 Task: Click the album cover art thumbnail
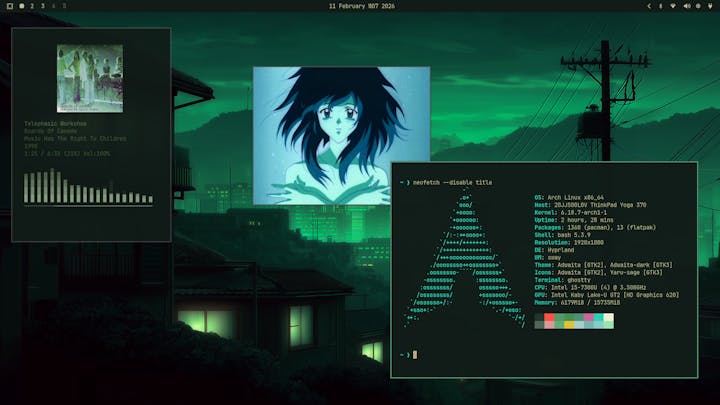[90, 78]
